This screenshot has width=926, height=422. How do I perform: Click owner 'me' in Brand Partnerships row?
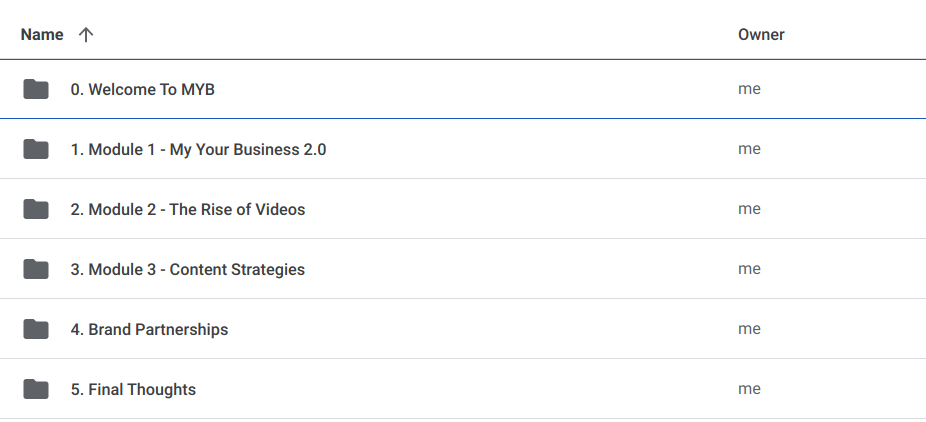point(749,329)
